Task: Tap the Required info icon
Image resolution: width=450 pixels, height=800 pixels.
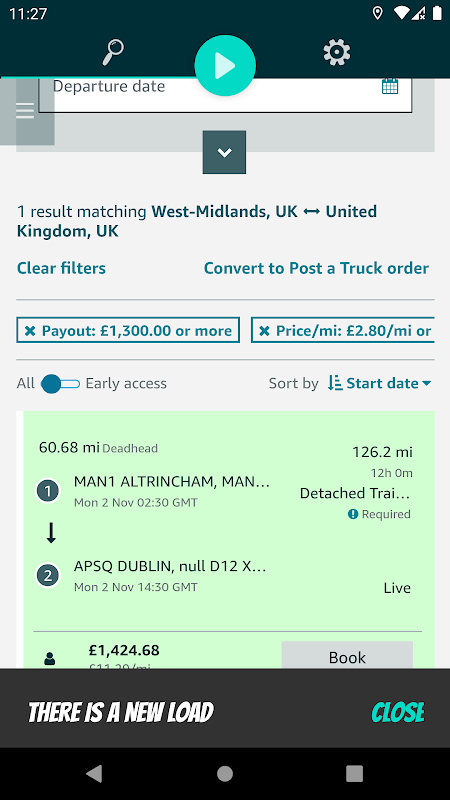Action: tap(353, 514)
